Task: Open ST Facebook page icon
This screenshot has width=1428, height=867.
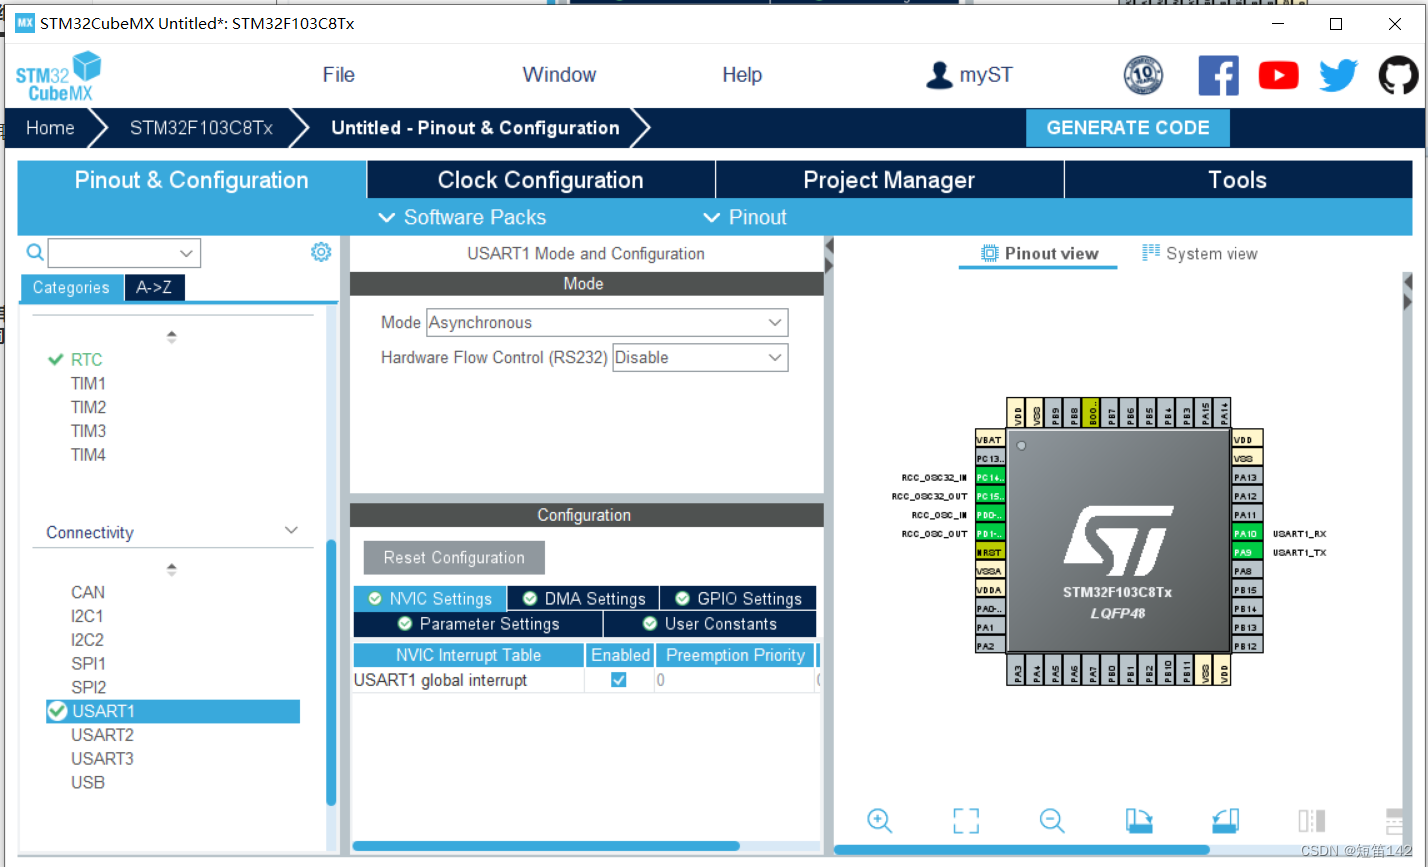Action: pyautogui.click(x=1218, y=75)
